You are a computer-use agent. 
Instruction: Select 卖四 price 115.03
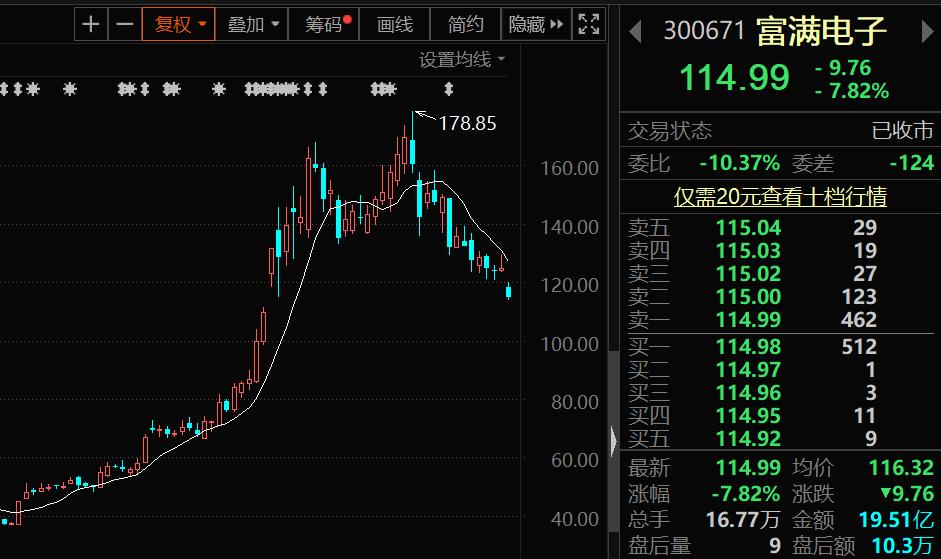748,250
